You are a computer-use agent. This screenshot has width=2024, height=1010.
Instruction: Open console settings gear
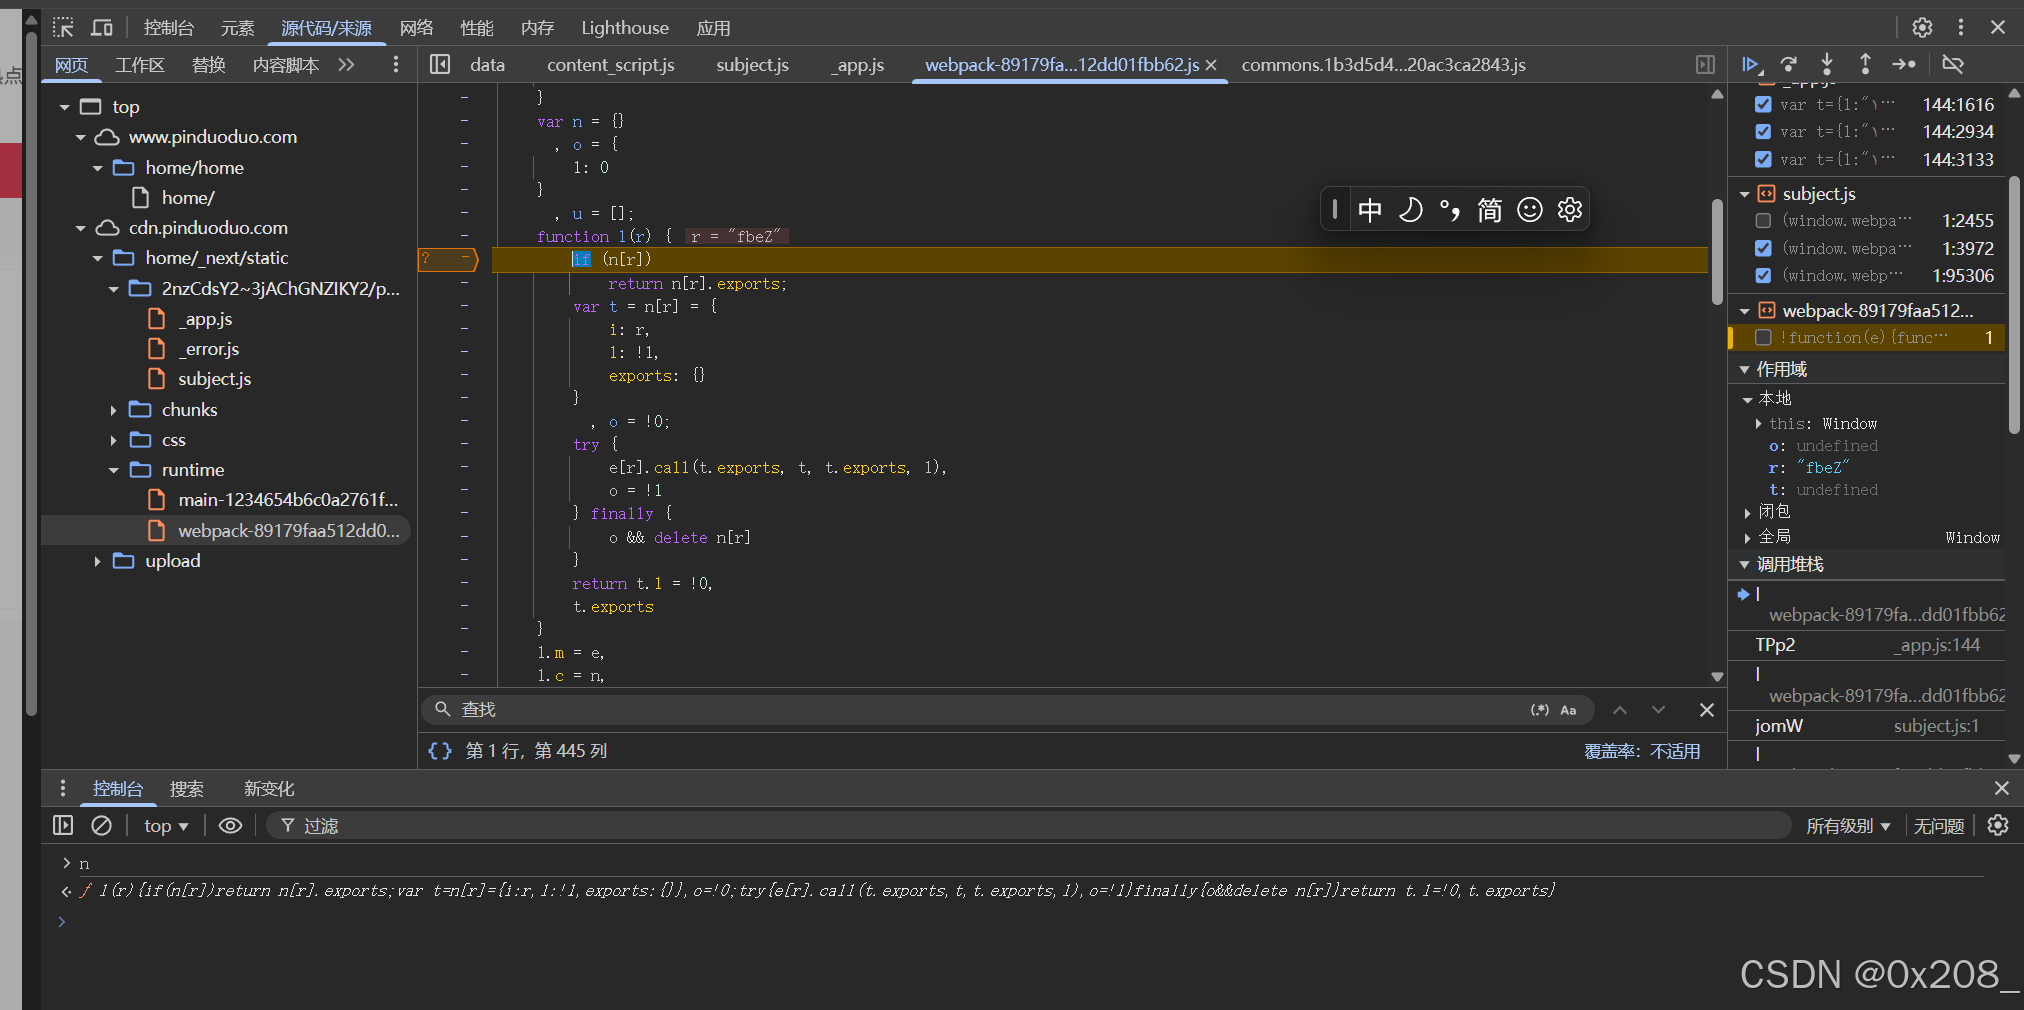click(1998, 826)
